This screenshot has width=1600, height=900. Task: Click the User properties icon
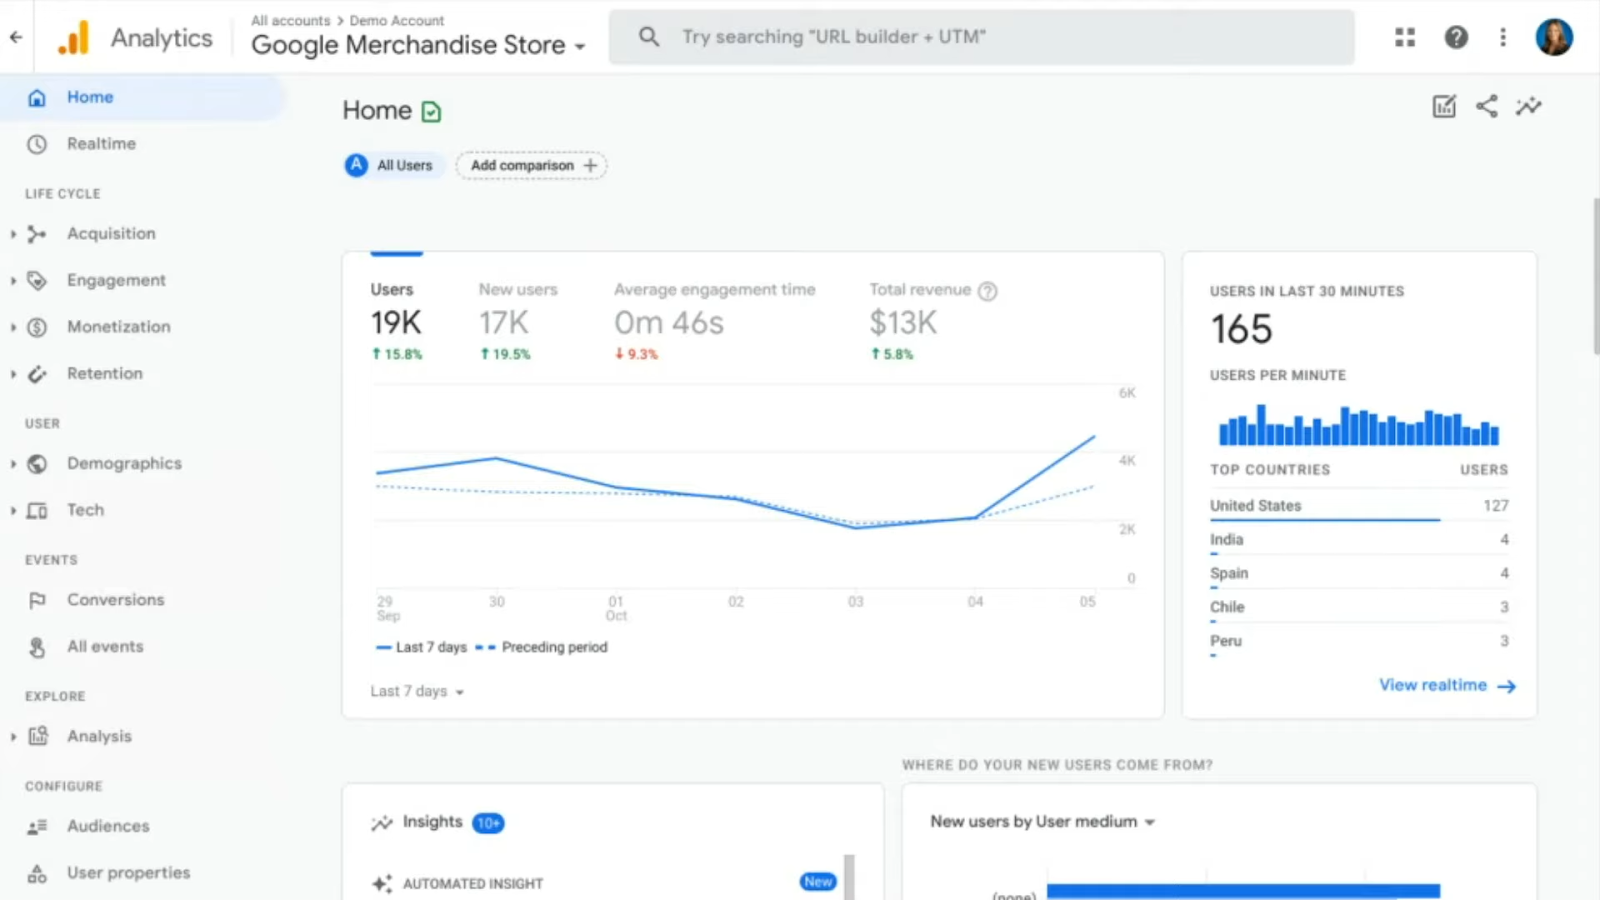pyautogui.click(x=37, y=873)
